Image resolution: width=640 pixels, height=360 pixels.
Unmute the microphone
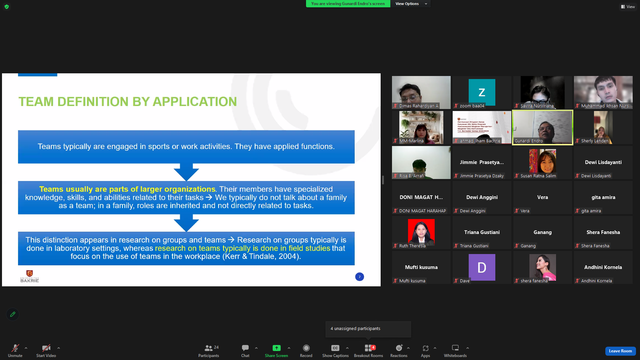[x=15, y=350]
